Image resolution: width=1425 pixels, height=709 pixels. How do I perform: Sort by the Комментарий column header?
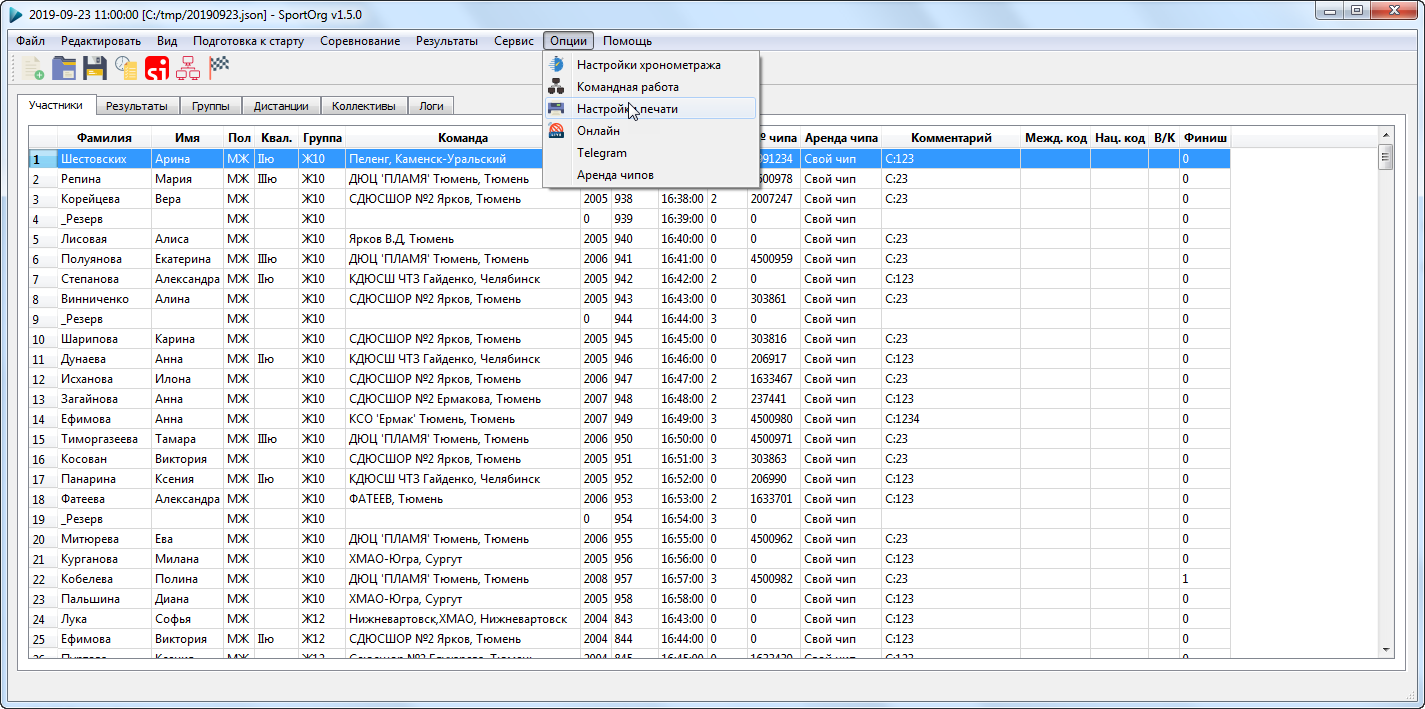click(951, 138)
